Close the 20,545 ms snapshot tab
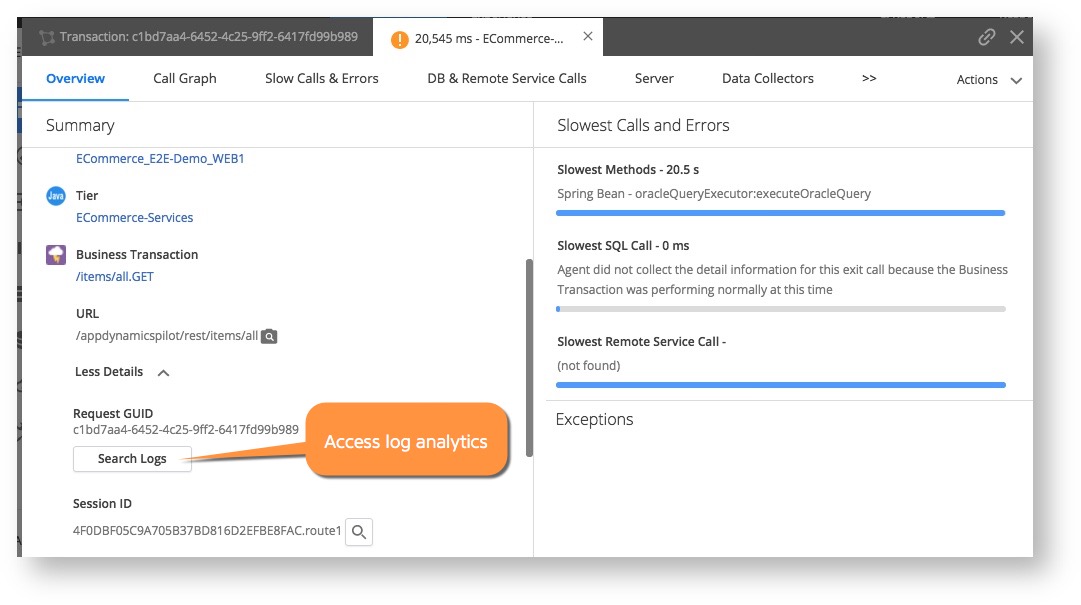This screenshot has height=605, width=1081. pos(587,37)
